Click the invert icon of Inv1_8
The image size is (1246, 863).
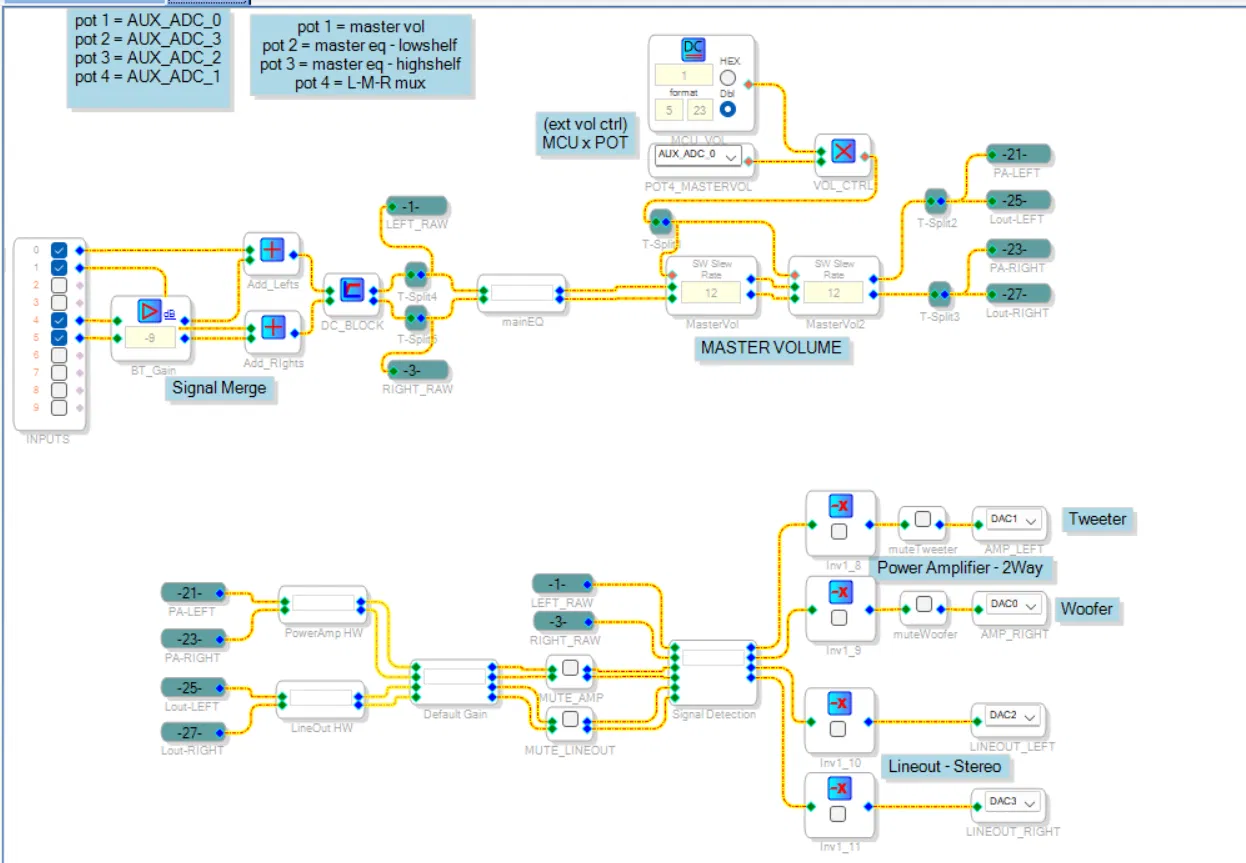[x=840, y=507]
